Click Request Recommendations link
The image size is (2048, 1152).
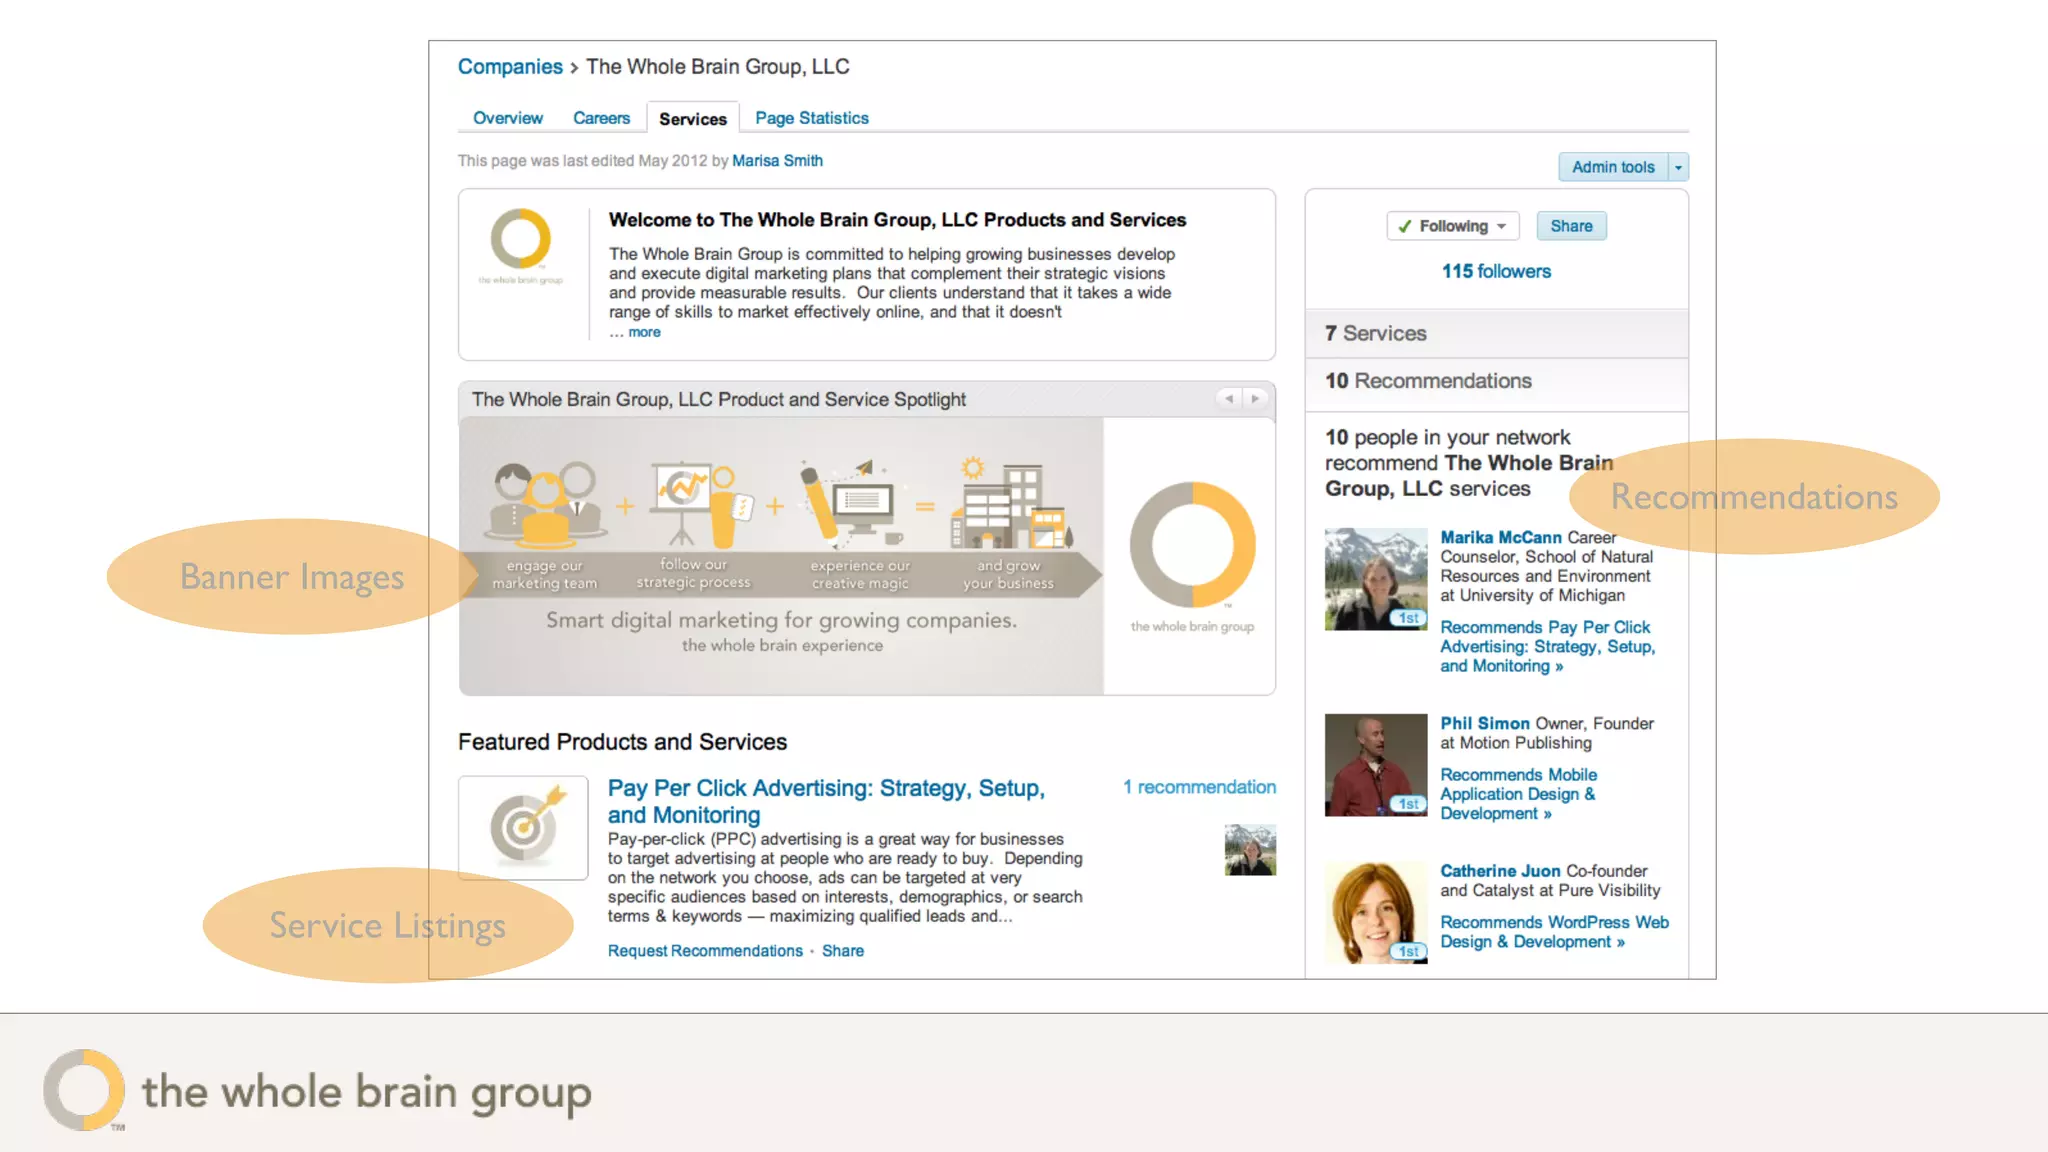coord(705,951)
